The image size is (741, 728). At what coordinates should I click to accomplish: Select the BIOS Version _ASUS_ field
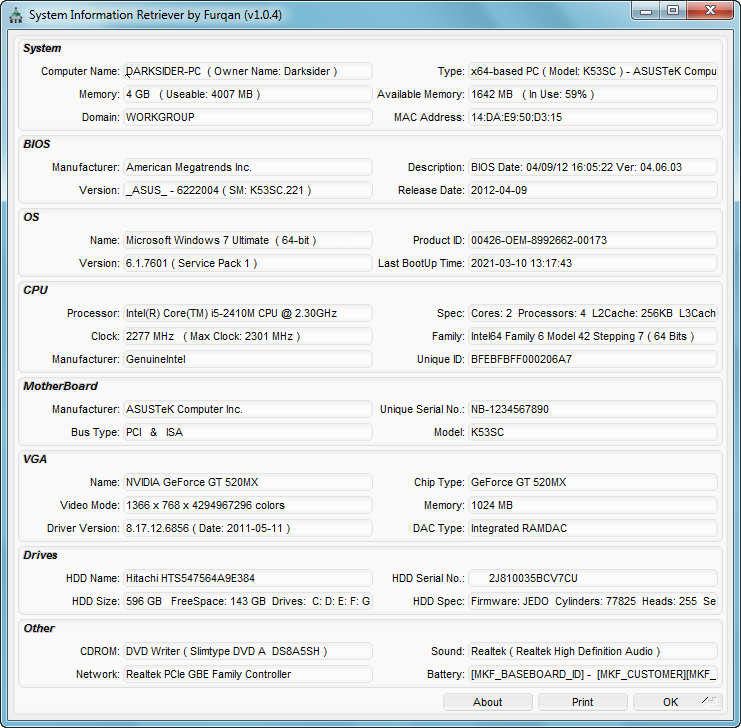pos(248,190)
